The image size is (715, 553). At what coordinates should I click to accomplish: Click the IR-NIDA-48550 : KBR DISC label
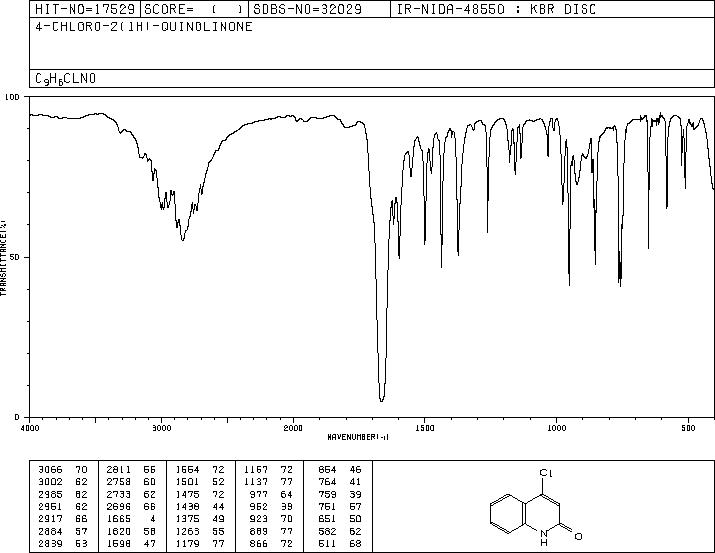tap(496, 9)
